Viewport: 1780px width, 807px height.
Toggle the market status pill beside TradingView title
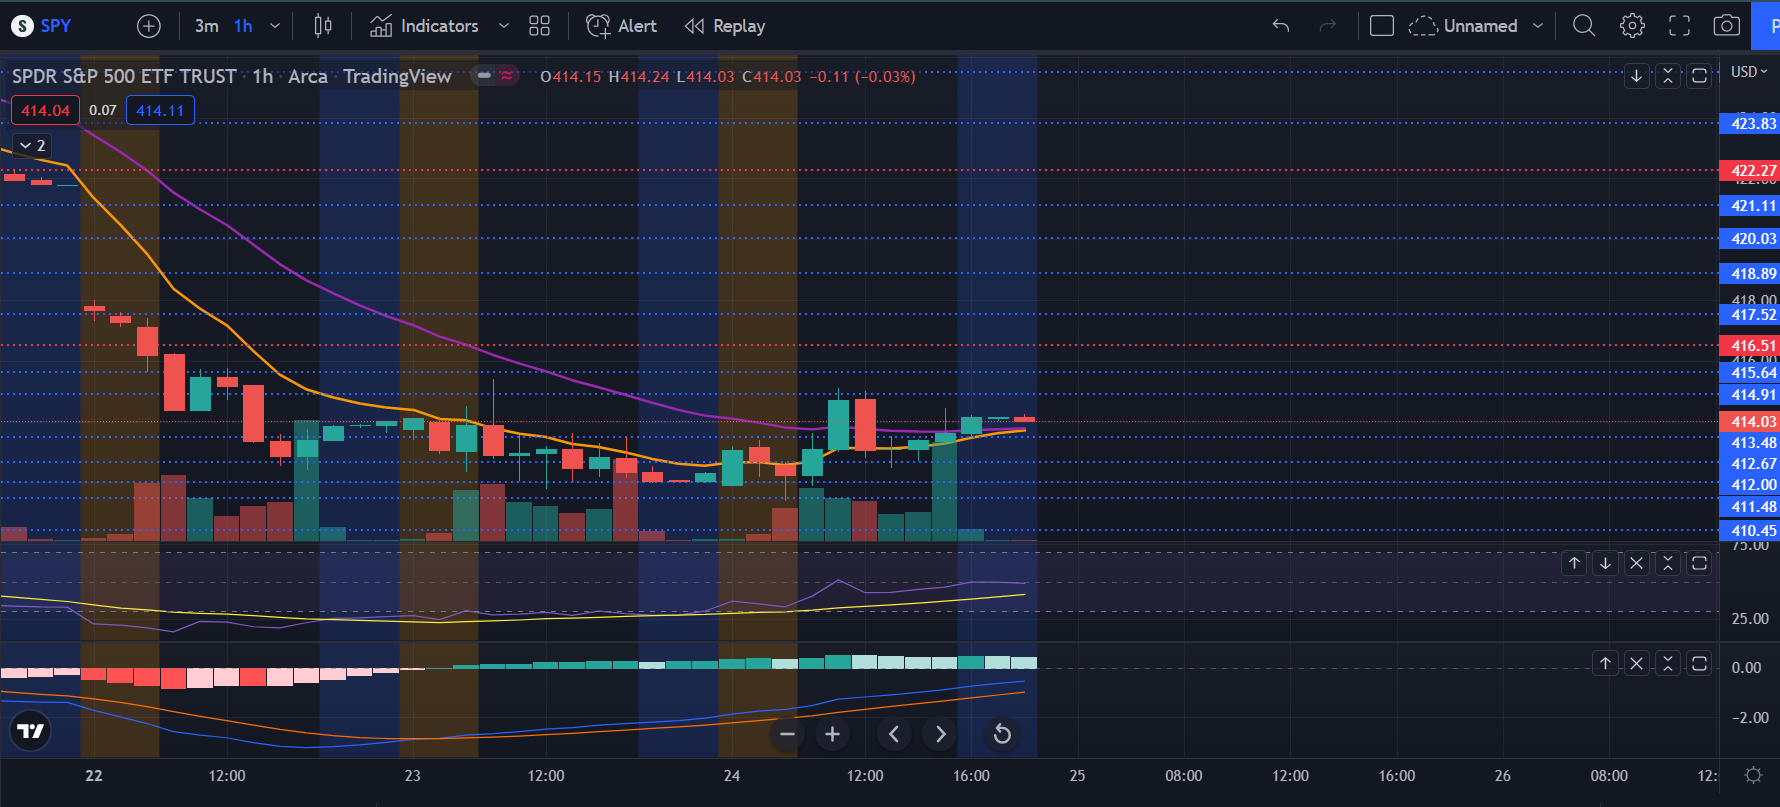[495, 75]
